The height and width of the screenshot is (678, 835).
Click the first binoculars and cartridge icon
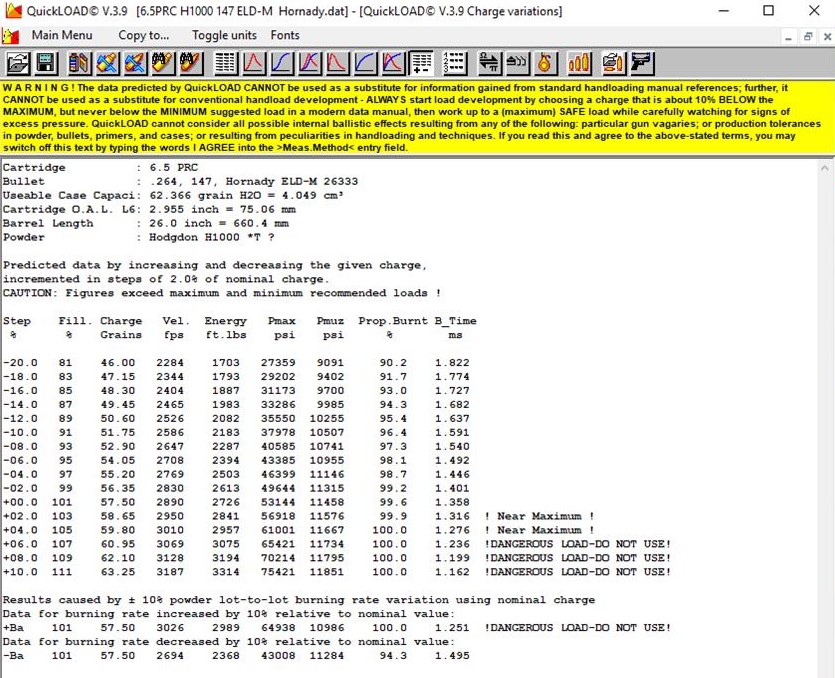point(162,63)
